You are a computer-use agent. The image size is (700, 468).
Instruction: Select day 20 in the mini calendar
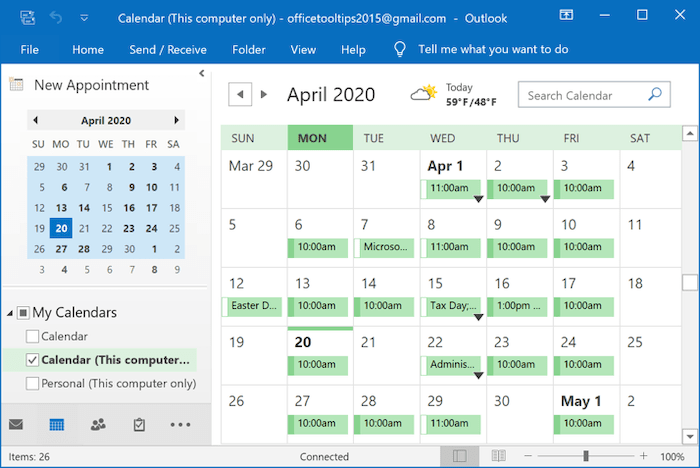pos(61,228)
